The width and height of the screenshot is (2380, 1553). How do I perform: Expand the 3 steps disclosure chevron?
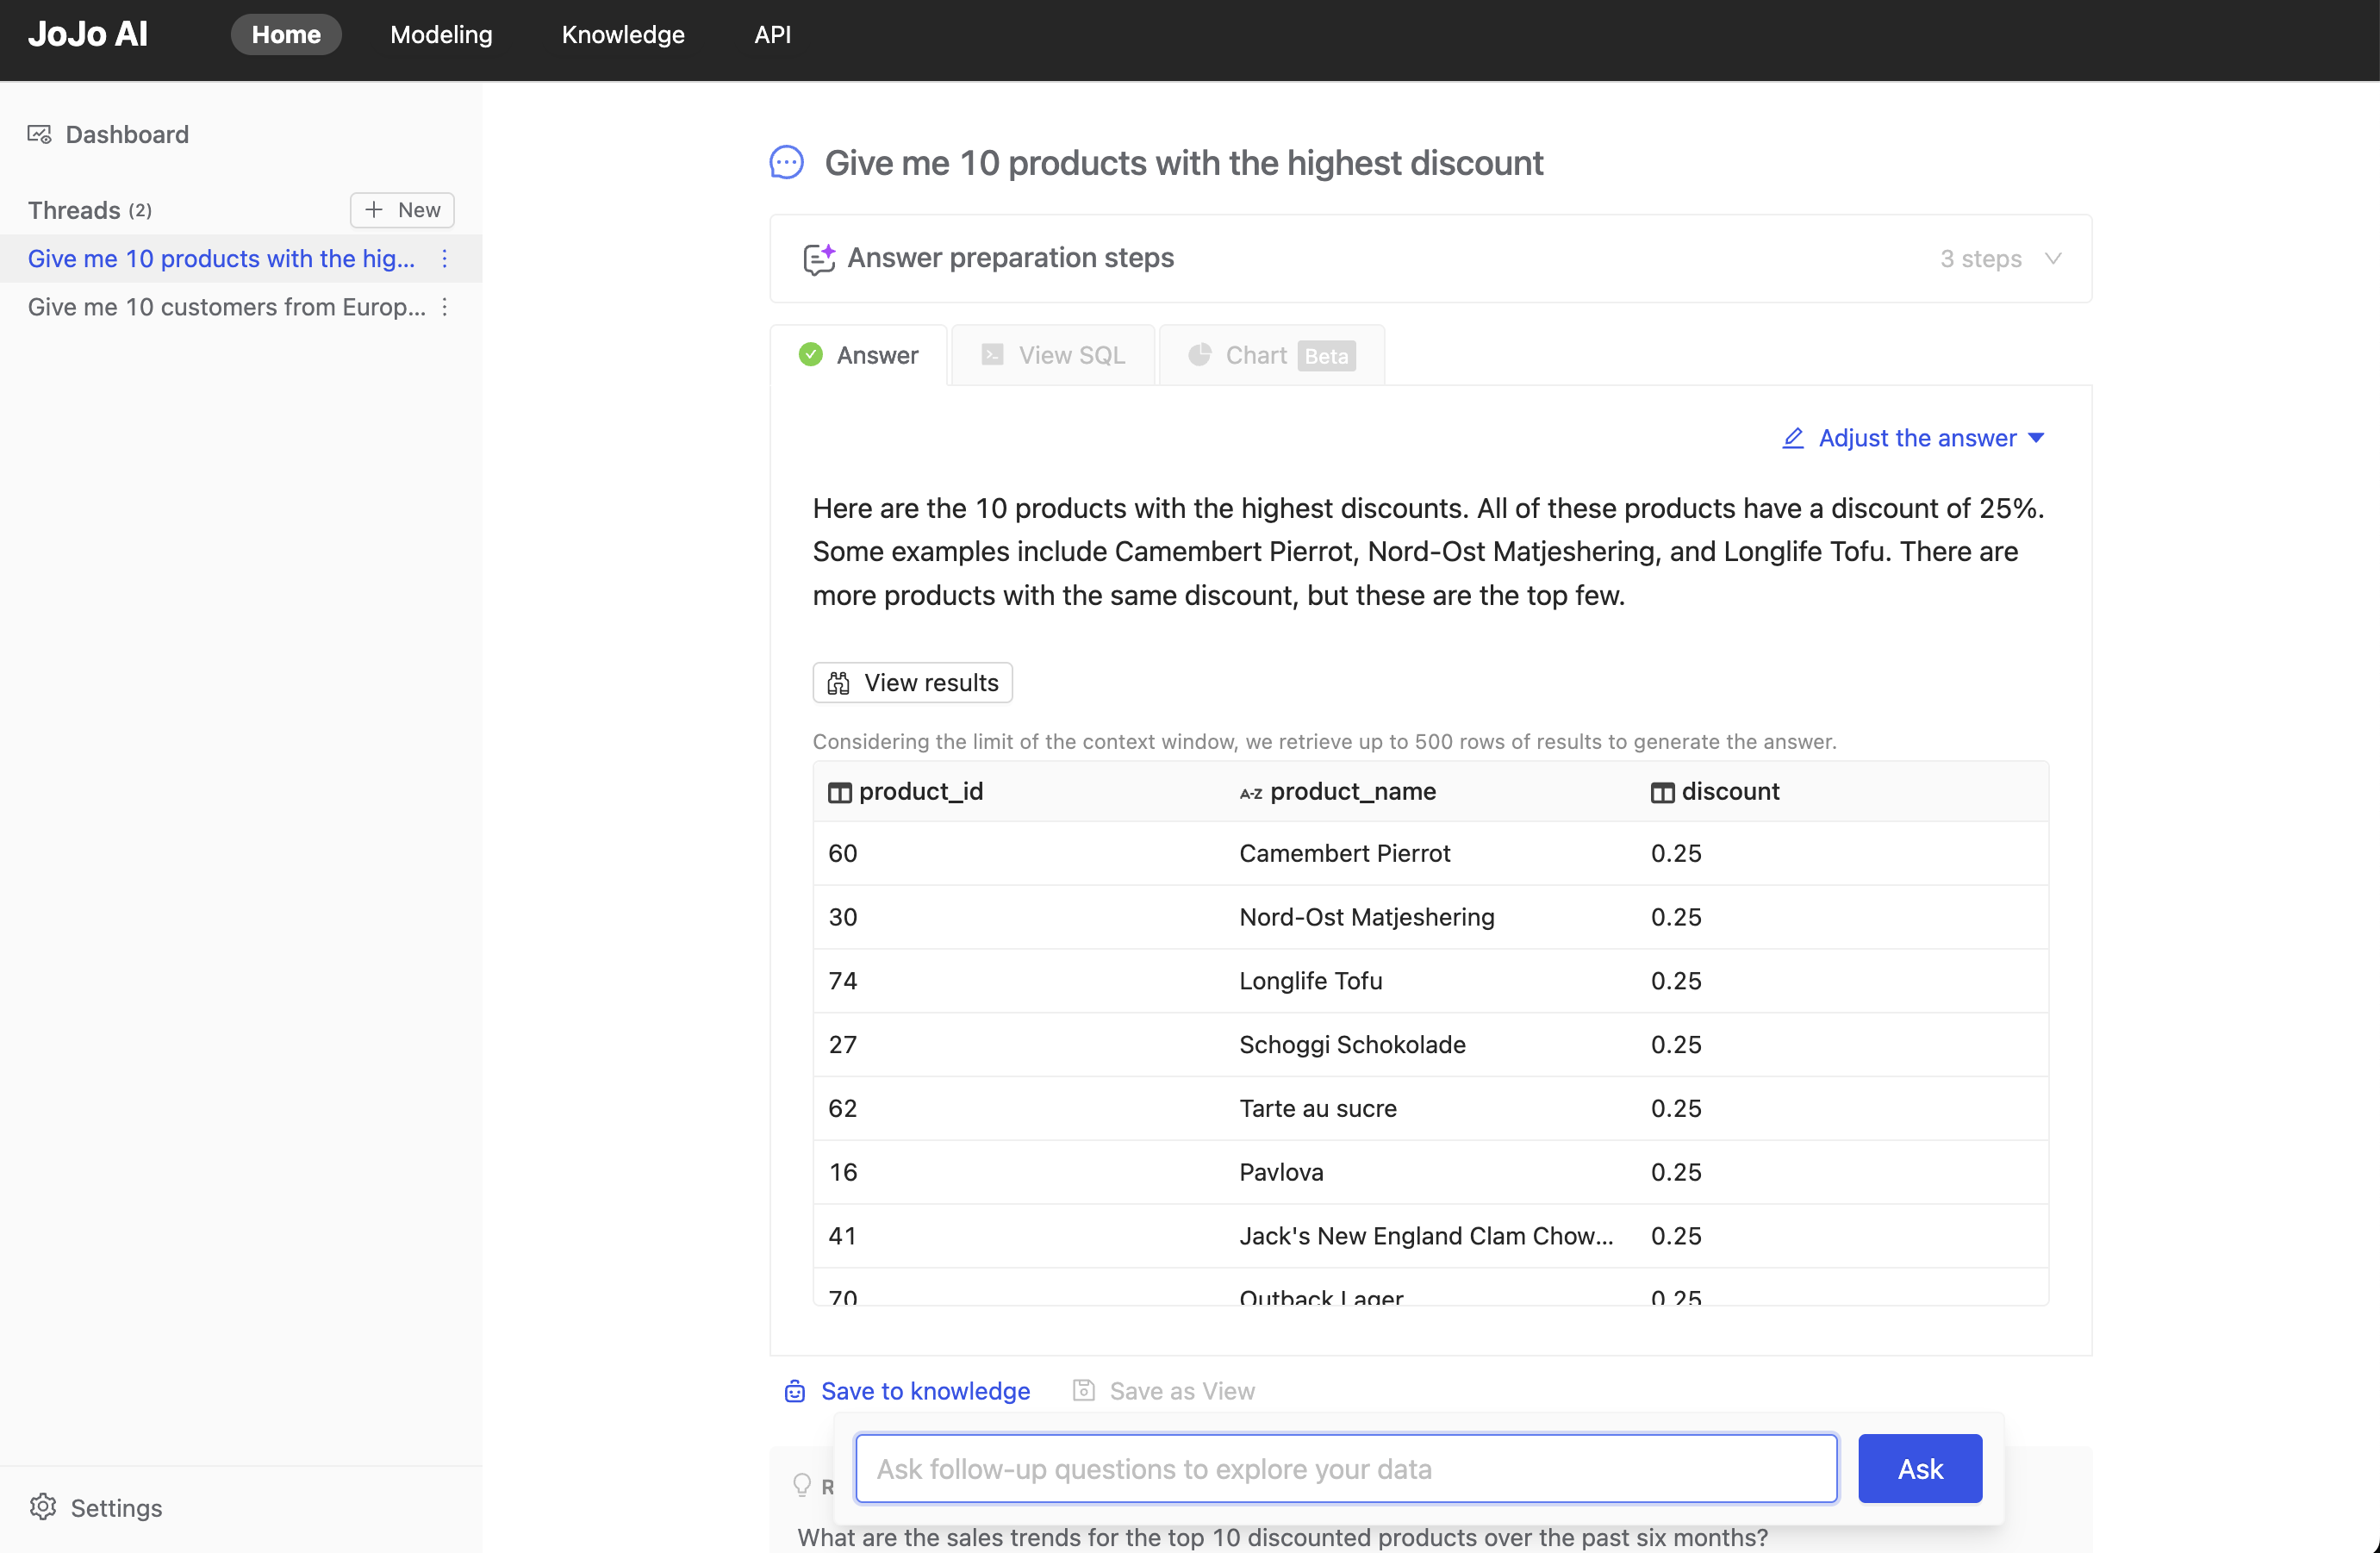point(2054,258)
